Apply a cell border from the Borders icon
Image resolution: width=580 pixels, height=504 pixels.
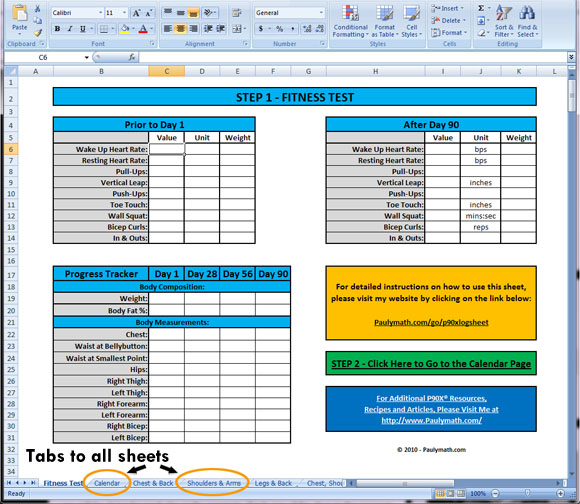coord(104,28)
